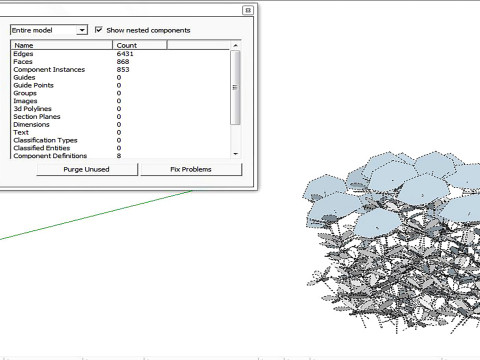This screenshot has width=480, height=360.
Task: Select the Text row in statistics
Action: [121, 132]
